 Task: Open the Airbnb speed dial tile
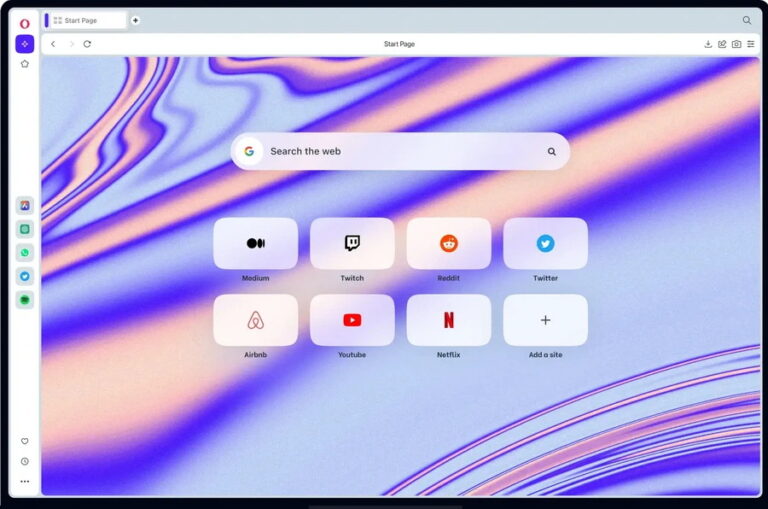coord(256,320)
